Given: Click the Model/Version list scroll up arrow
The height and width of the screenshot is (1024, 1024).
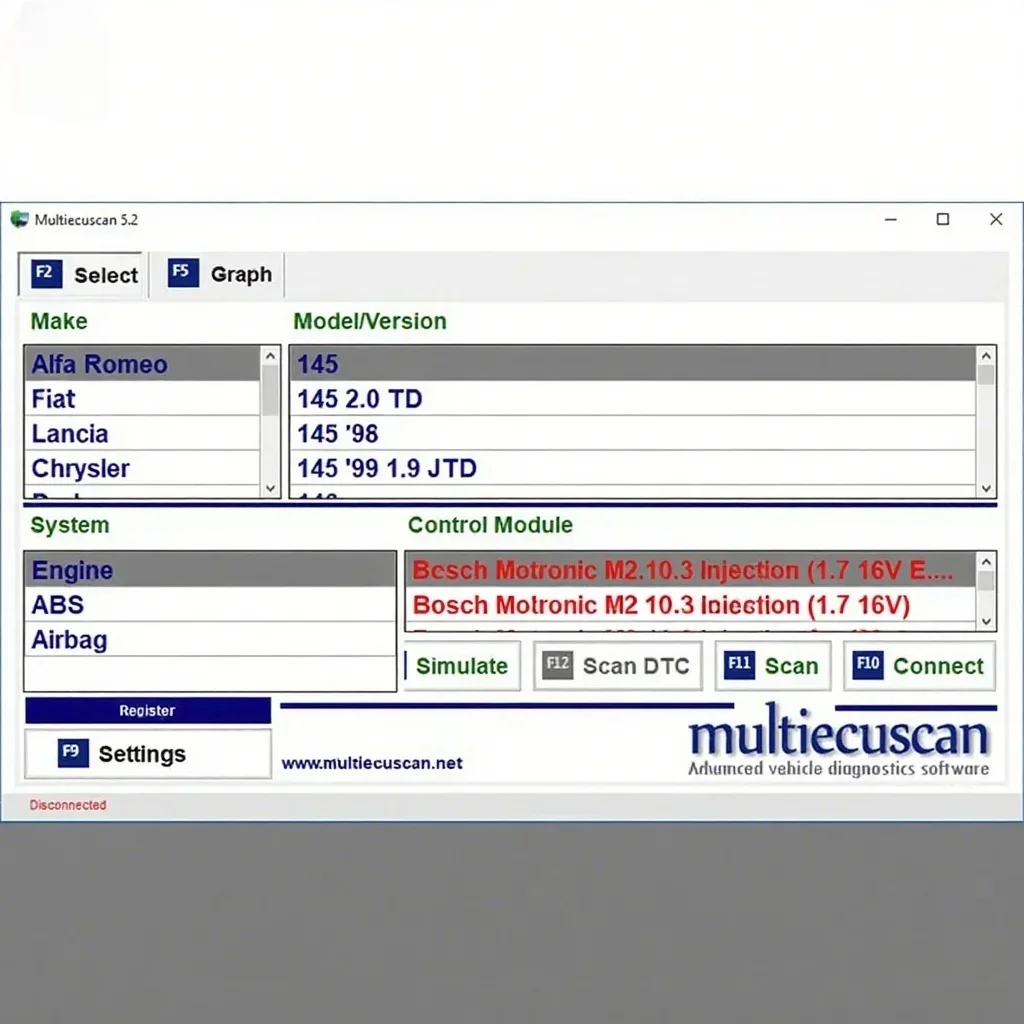Looking at the screenshot, I should coord(986,356).
